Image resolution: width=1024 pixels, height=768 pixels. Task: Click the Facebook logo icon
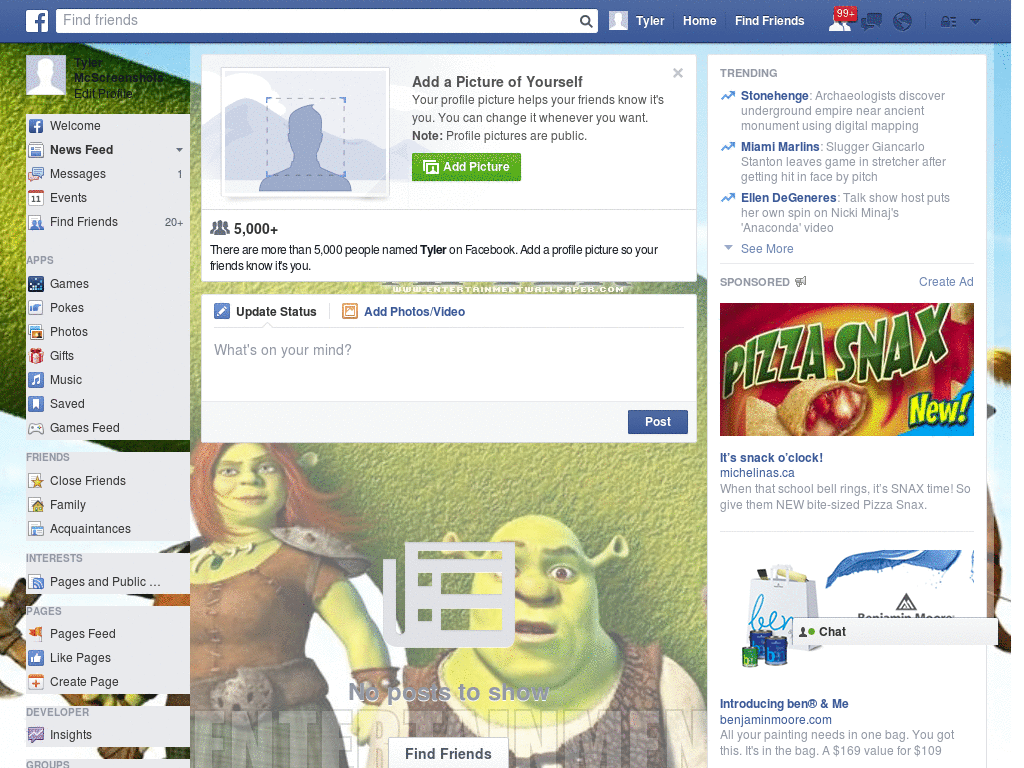click(x=37, y=21)
